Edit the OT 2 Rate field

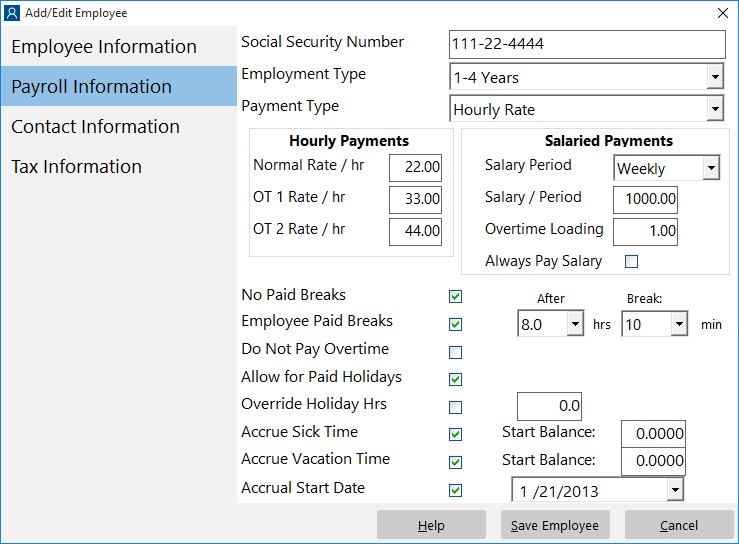(415, 231)
